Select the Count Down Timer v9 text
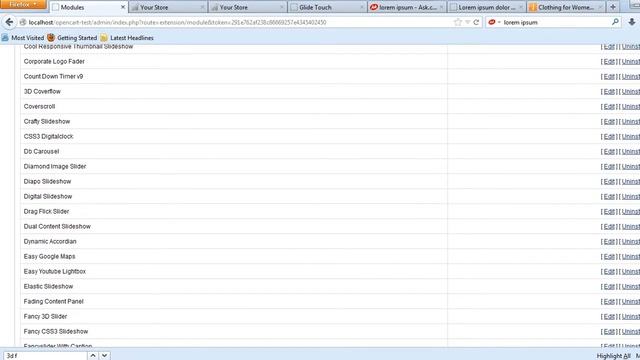Screen dimensions: 640x360 point(53,76)
